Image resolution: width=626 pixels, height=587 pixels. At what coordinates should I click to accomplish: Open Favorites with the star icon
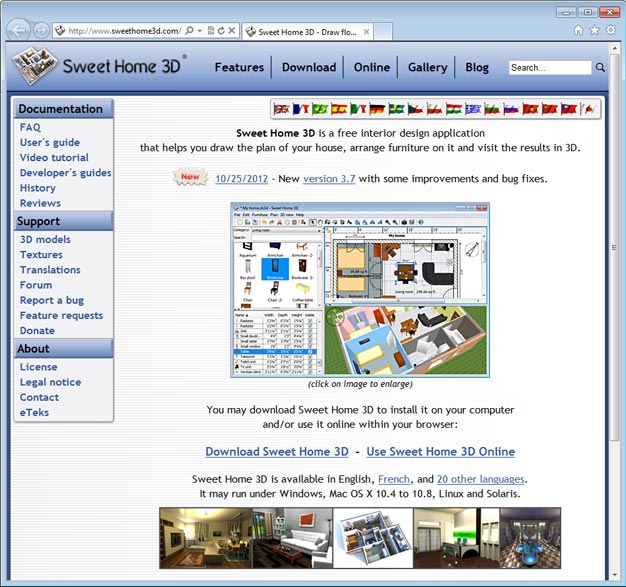pyautogui.click(x=594, y=30)
